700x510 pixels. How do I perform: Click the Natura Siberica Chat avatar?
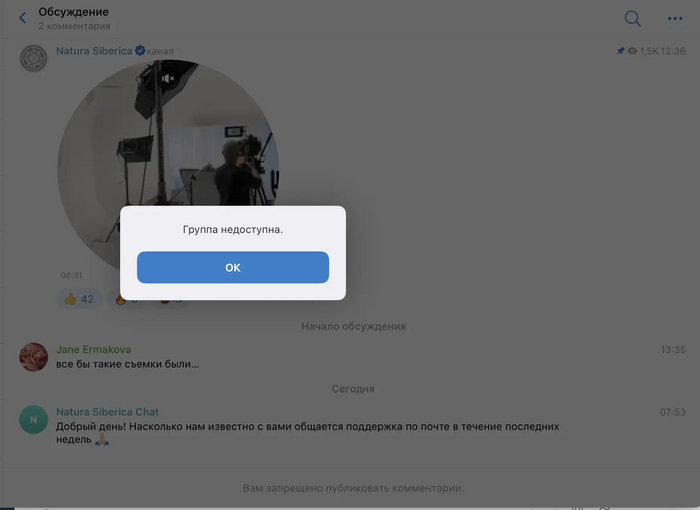coord(33,419)
